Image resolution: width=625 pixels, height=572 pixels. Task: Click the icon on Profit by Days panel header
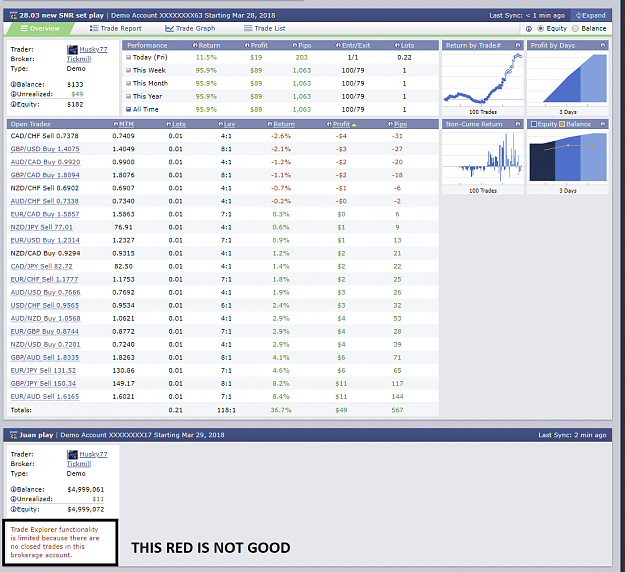tap(603, 45)
